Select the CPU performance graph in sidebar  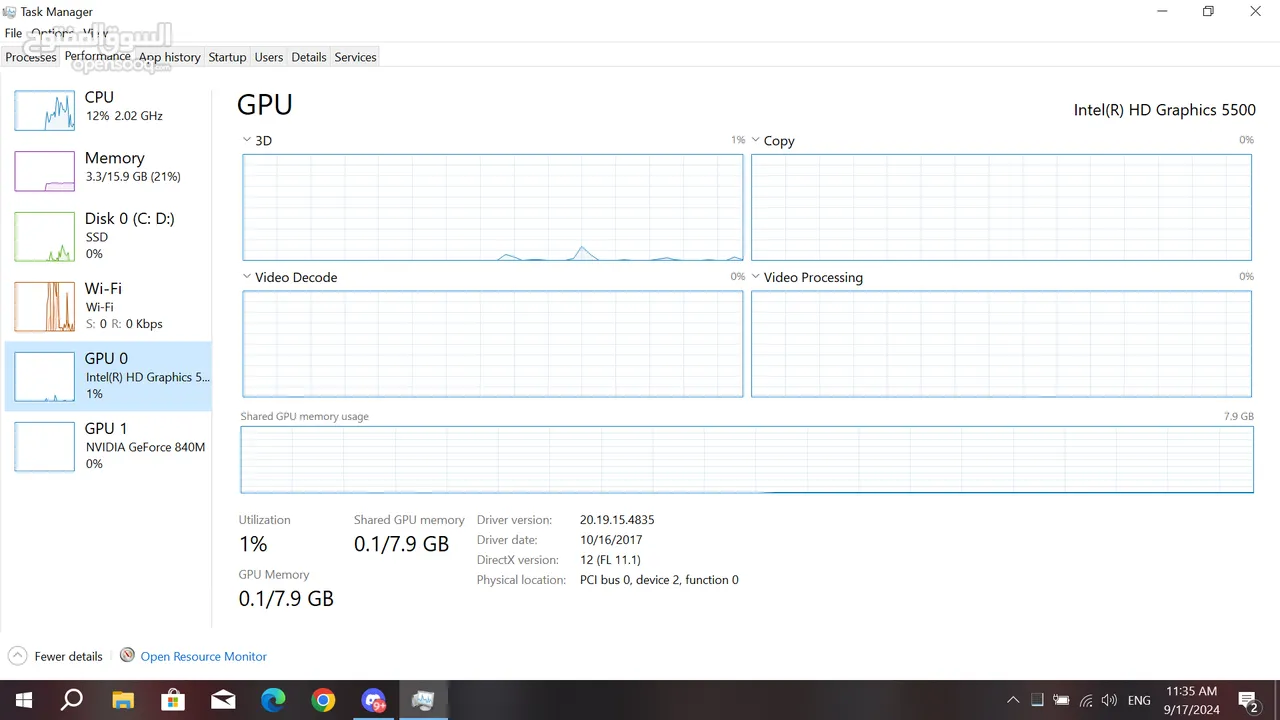tap(44, 110)
